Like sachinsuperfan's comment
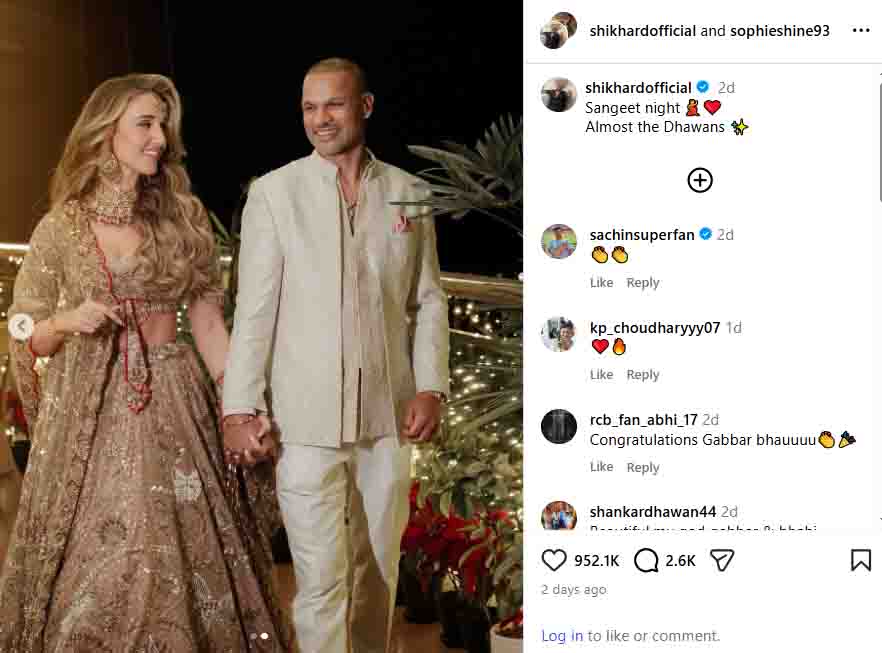Screen dimensions: 882x653 (601, 283)
